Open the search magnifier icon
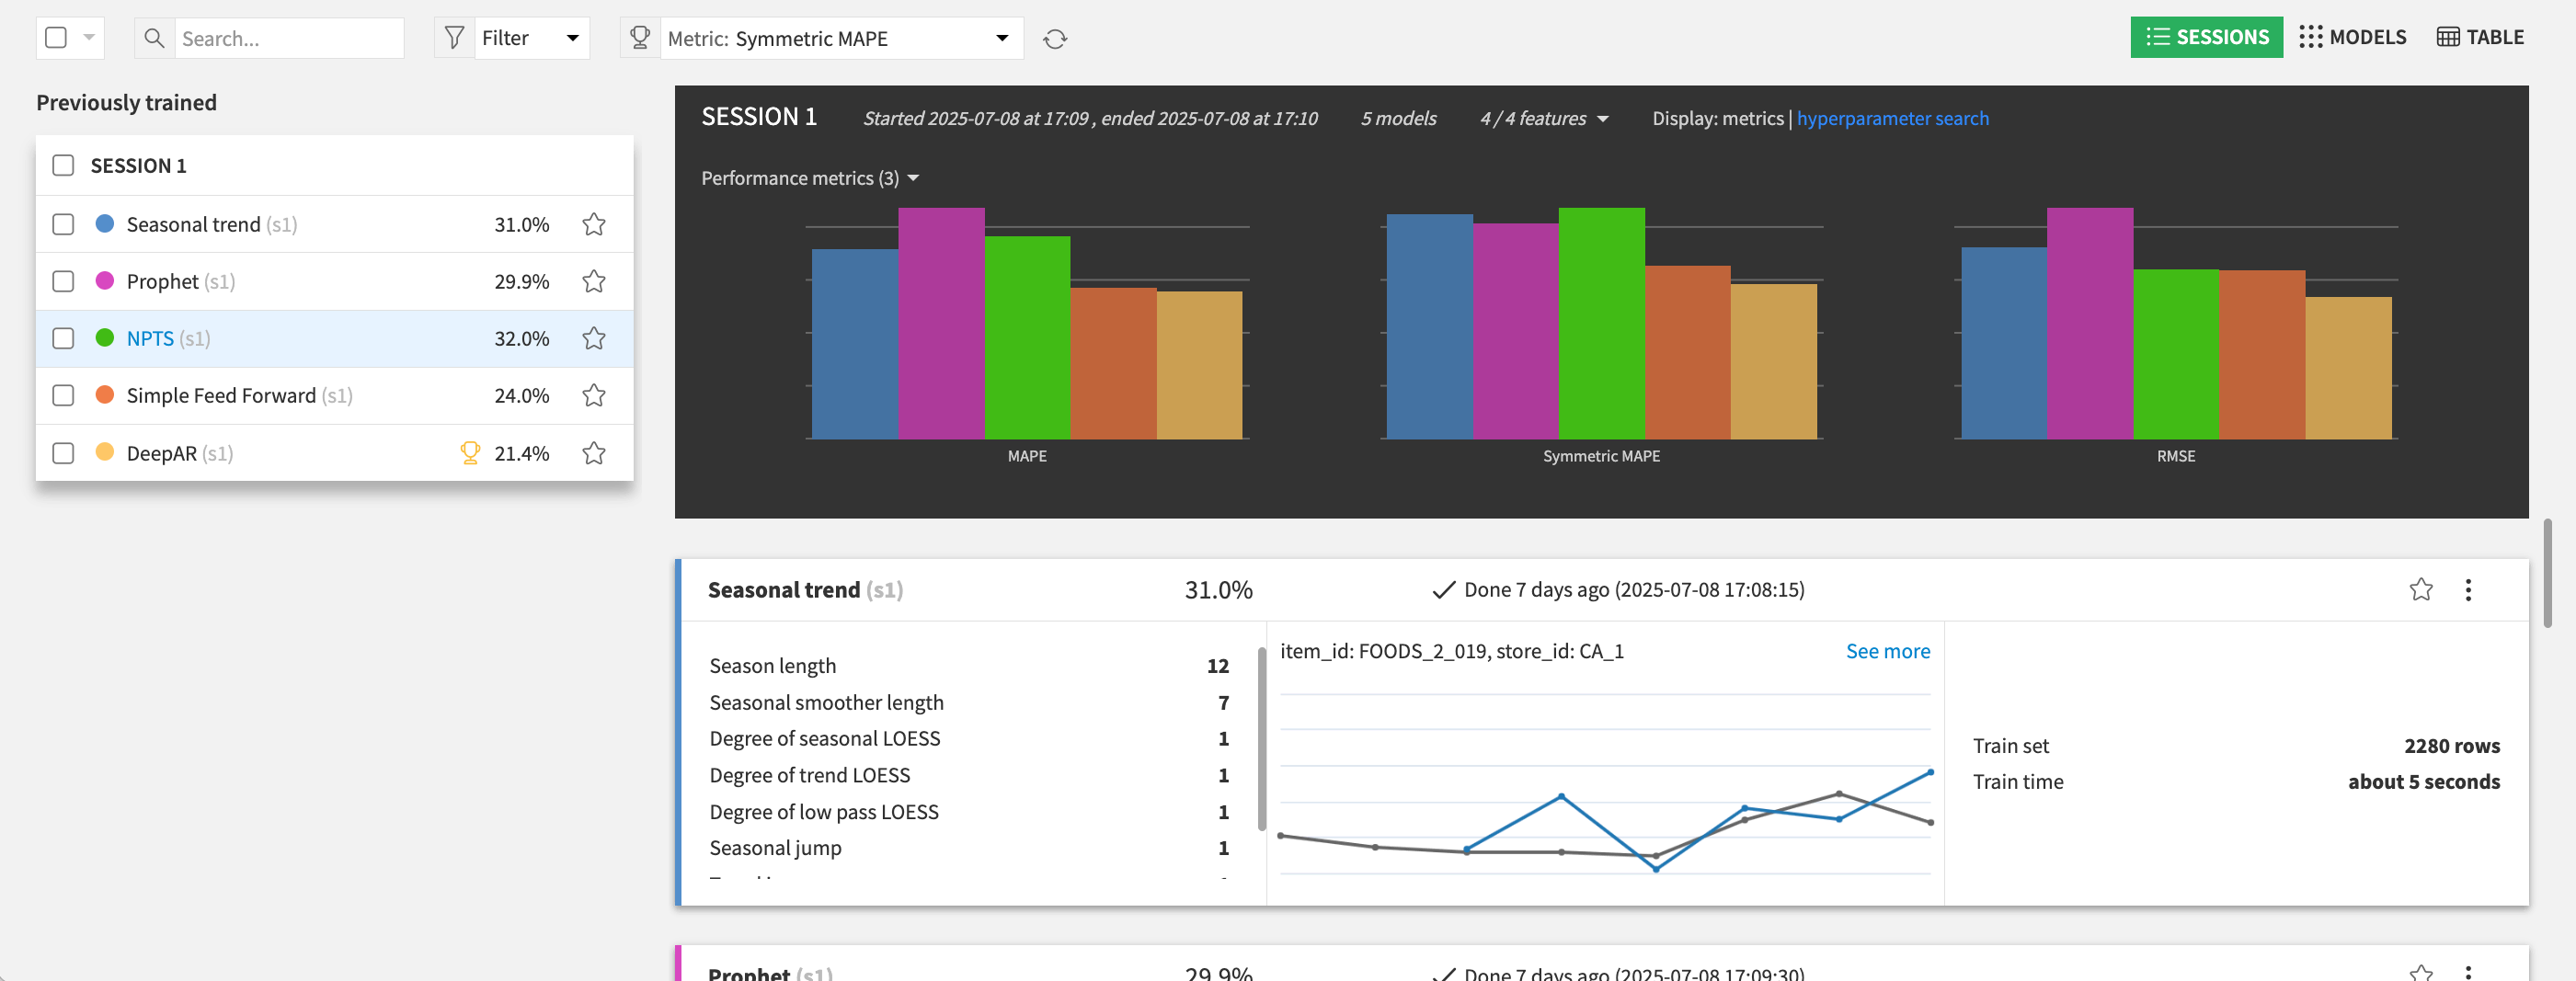The image size is (2576, 981). [x=154, y=38]
